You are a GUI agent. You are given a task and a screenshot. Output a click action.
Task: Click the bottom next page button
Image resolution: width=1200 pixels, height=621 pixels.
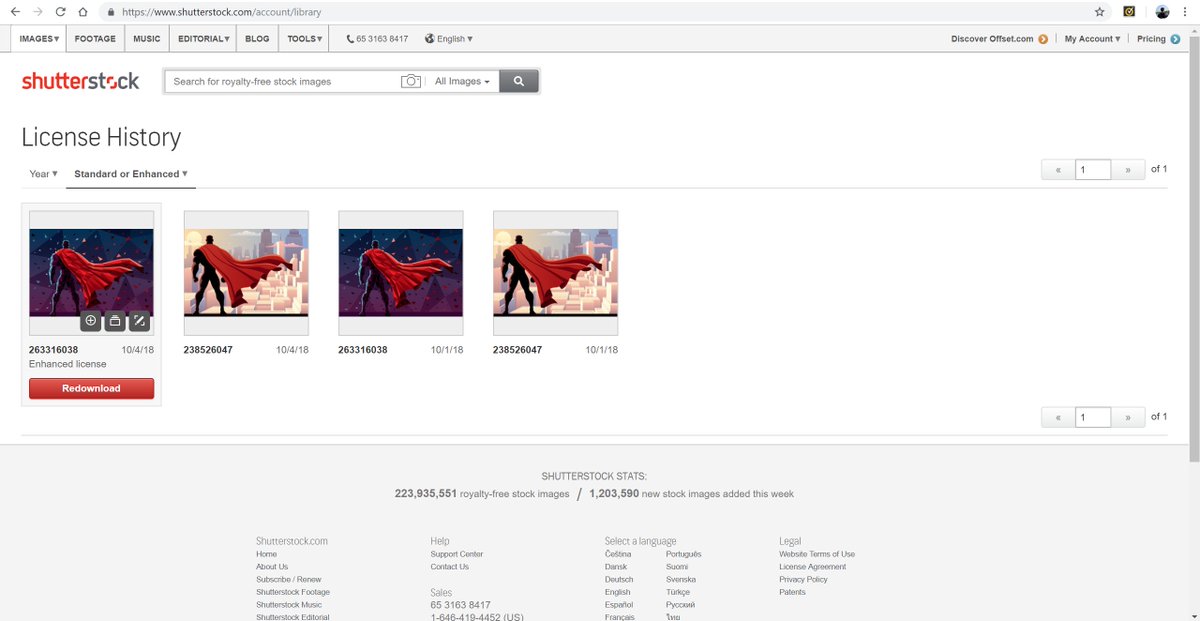pyautogui.click(x=1128, y=417)
